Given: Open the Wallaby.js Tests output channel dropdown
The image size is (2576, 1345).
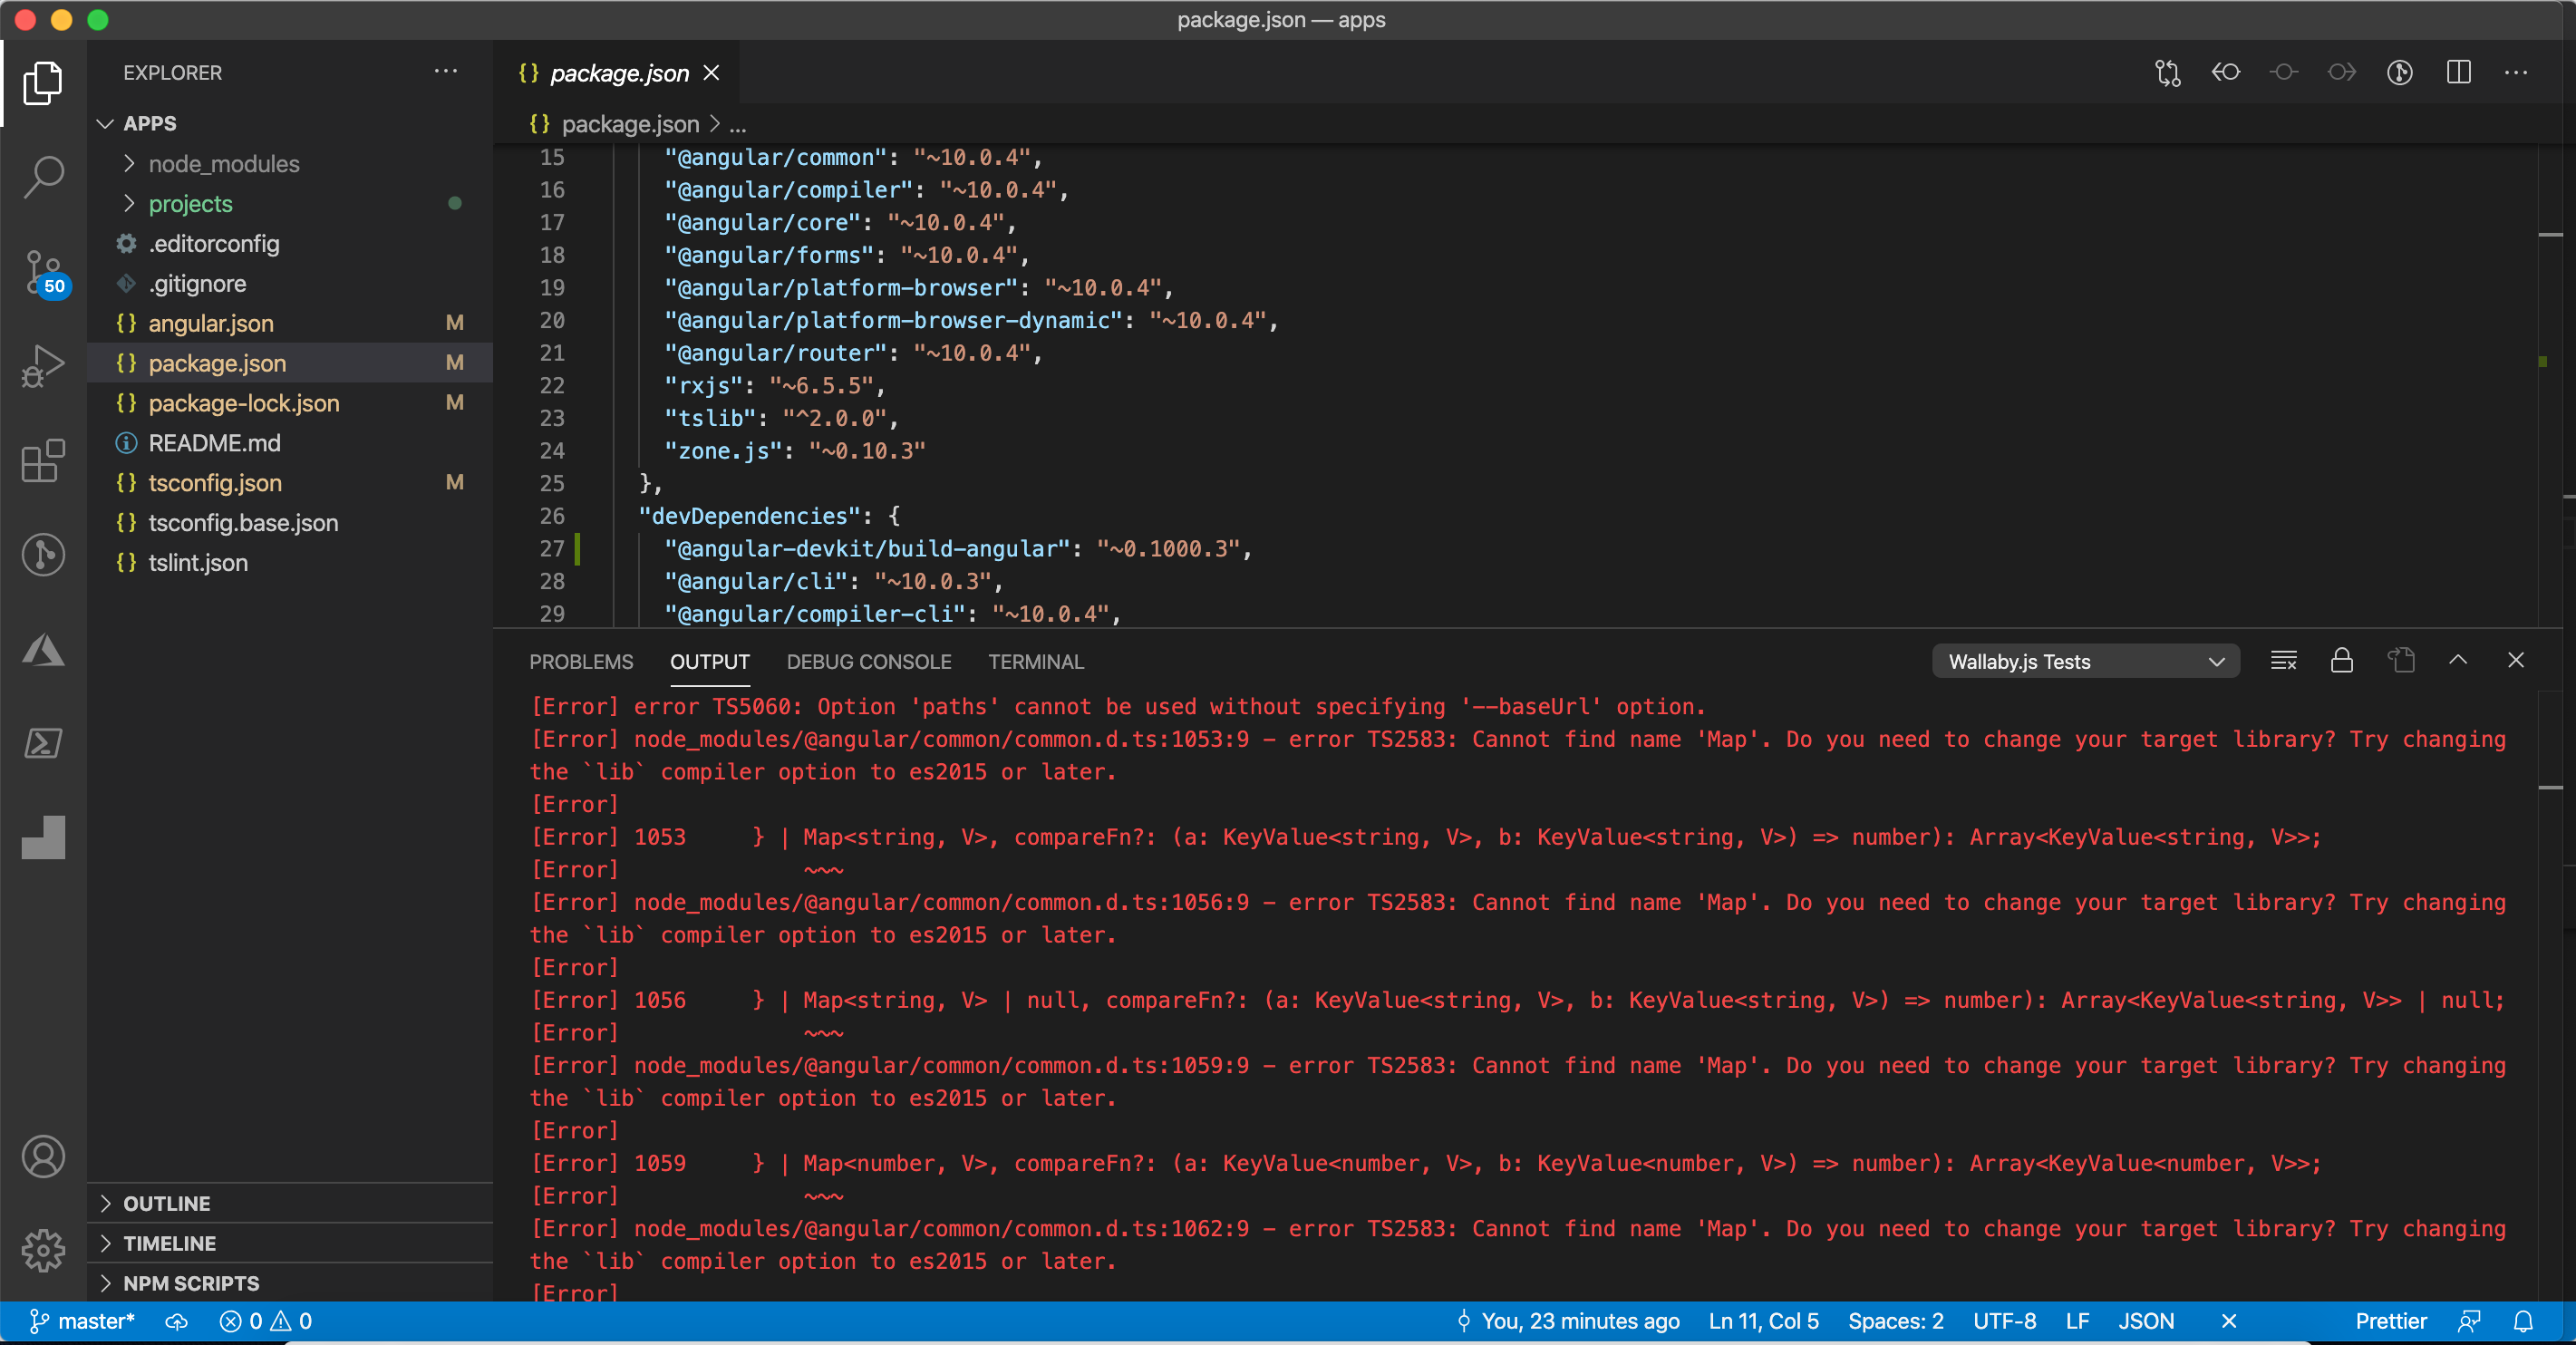Looking at the screenshot, I should click(2086, 661).
